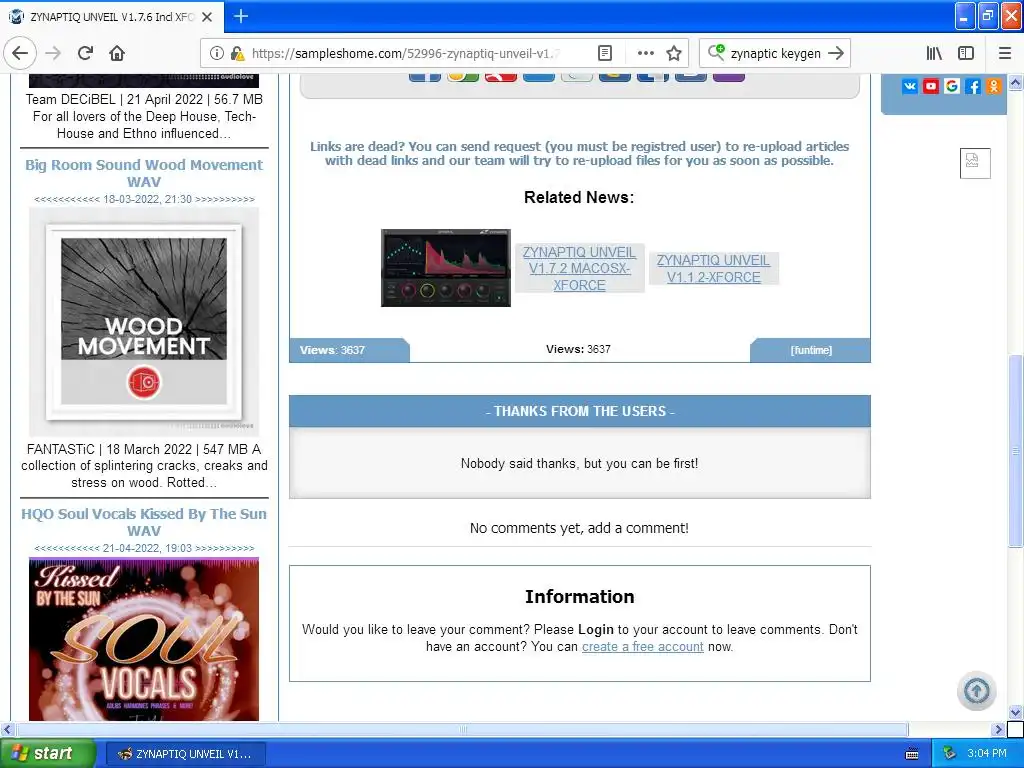Image resolution: width=1024 pixels, height=768 pixels.
Task: Click the search engine magnifier icon
Action: click(x=716, y=52)
